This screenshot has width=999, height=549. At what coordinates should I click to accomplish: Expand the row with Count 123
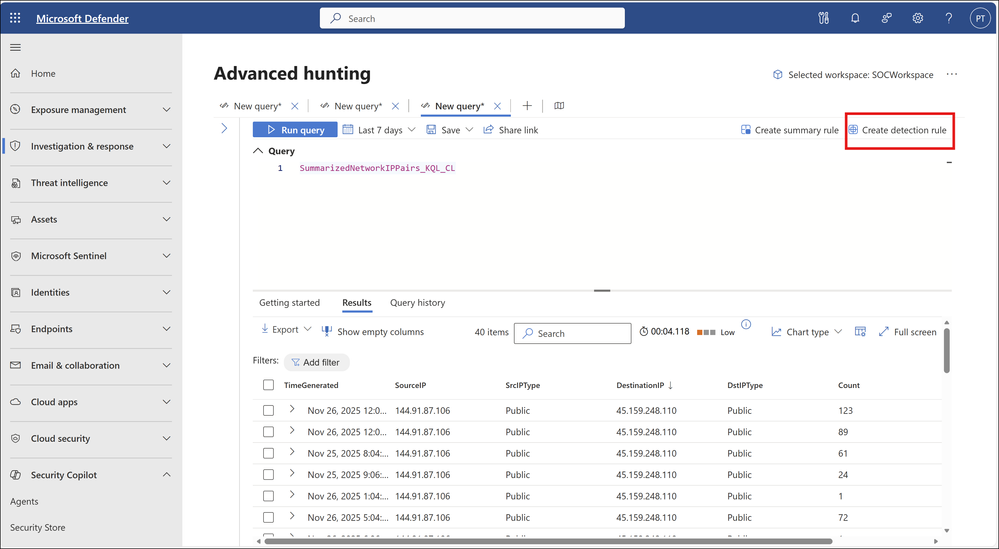tap(292, 410)
